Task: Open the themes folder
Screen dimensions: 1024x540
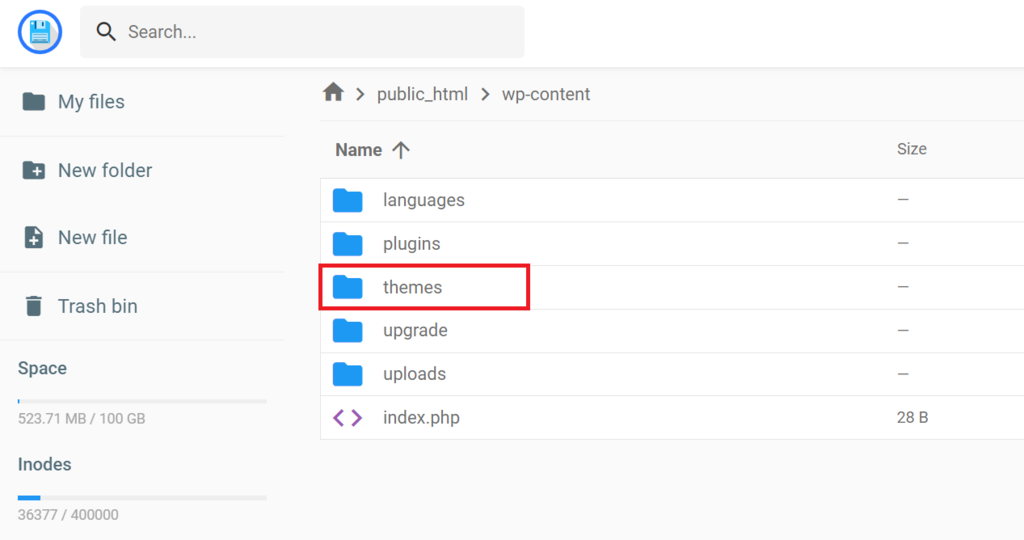Action: (412, 288)
